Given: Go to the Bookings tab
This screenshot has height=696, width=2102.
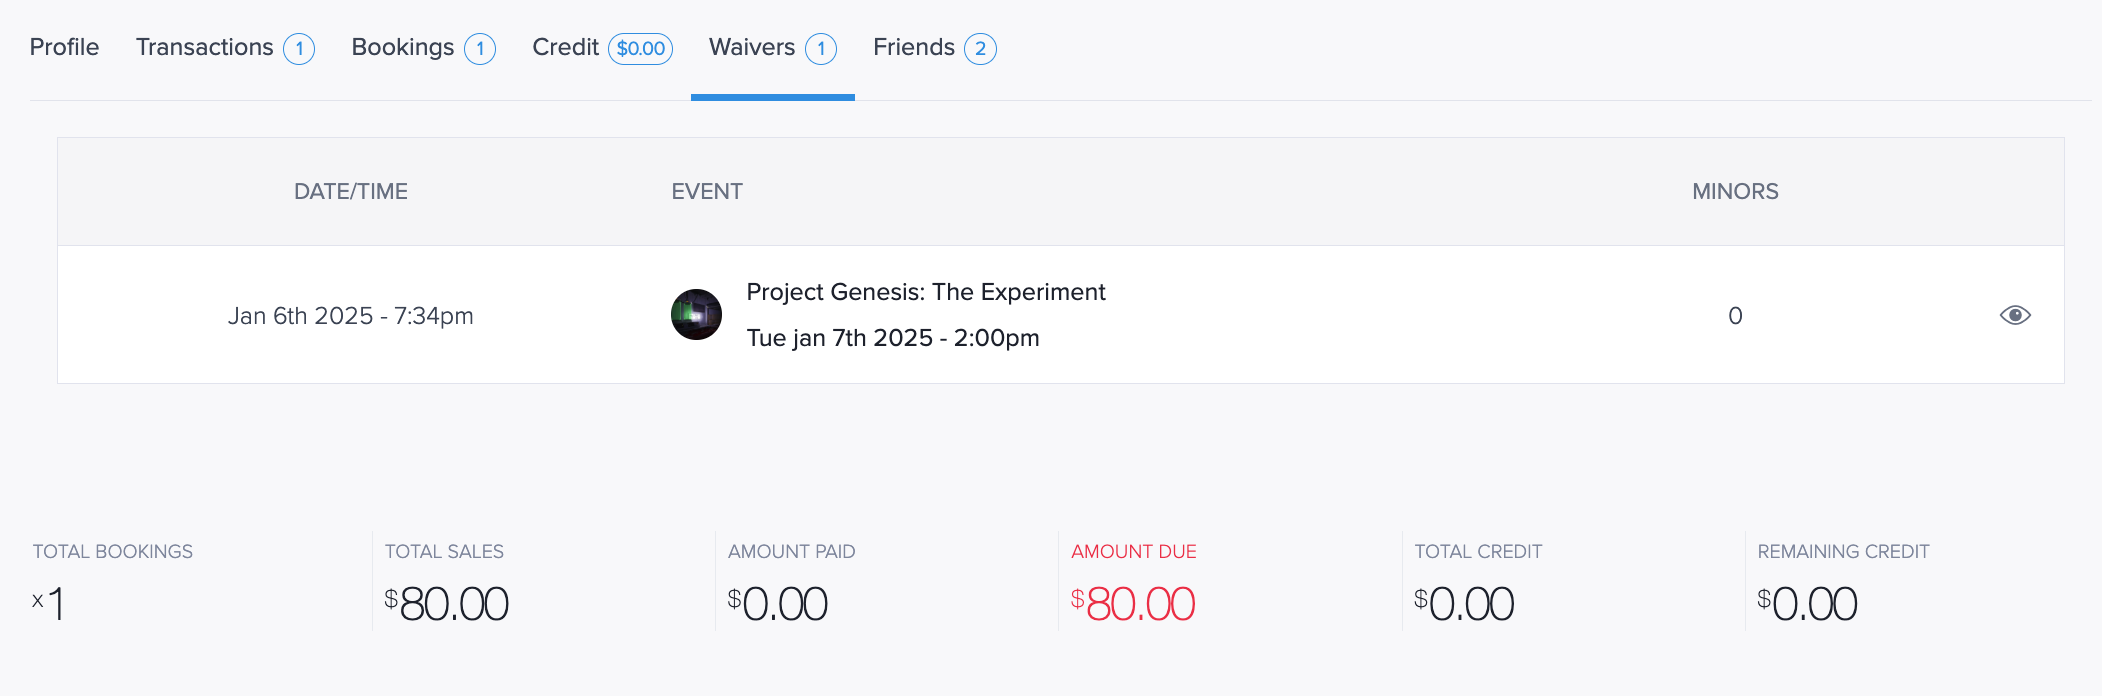Looking at the screenshot, I should pos(423,47).
